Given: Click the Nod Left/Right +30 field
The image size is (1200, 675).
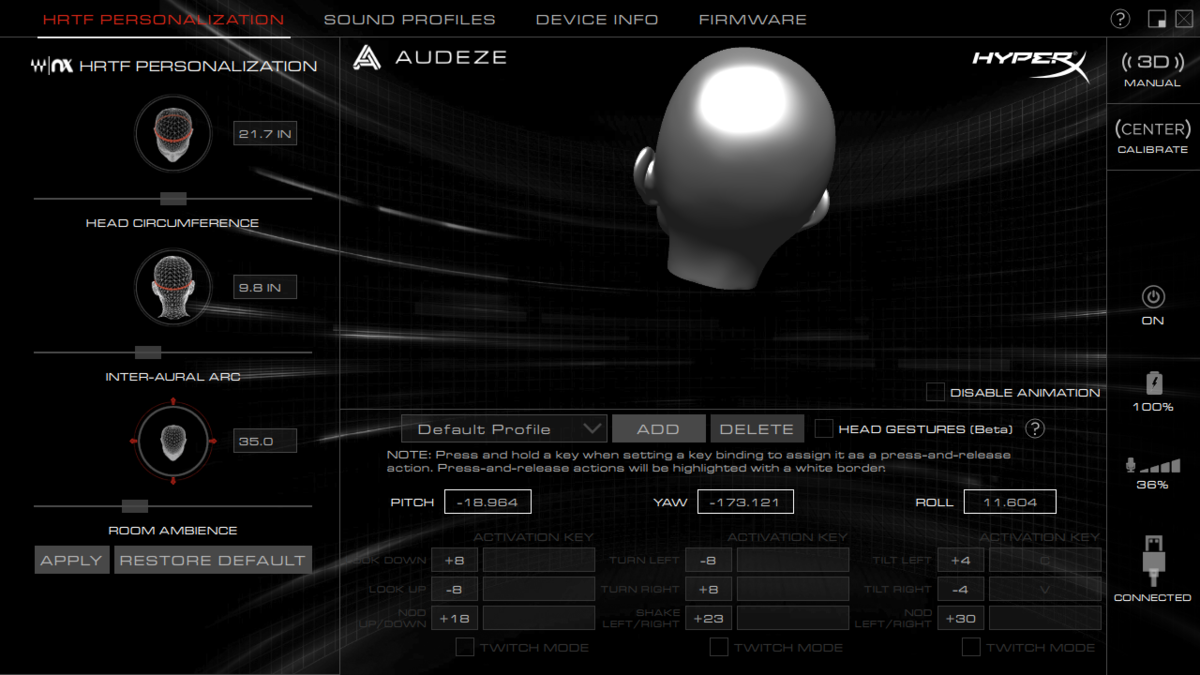Looking at the screenshot, I should pos(960,618).
